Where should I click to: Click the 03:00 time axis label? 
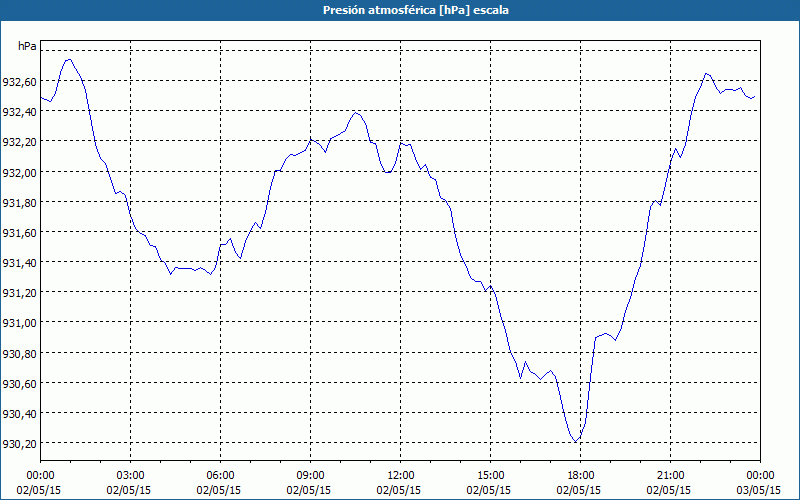pyautogui.click(x=131, y=475)
